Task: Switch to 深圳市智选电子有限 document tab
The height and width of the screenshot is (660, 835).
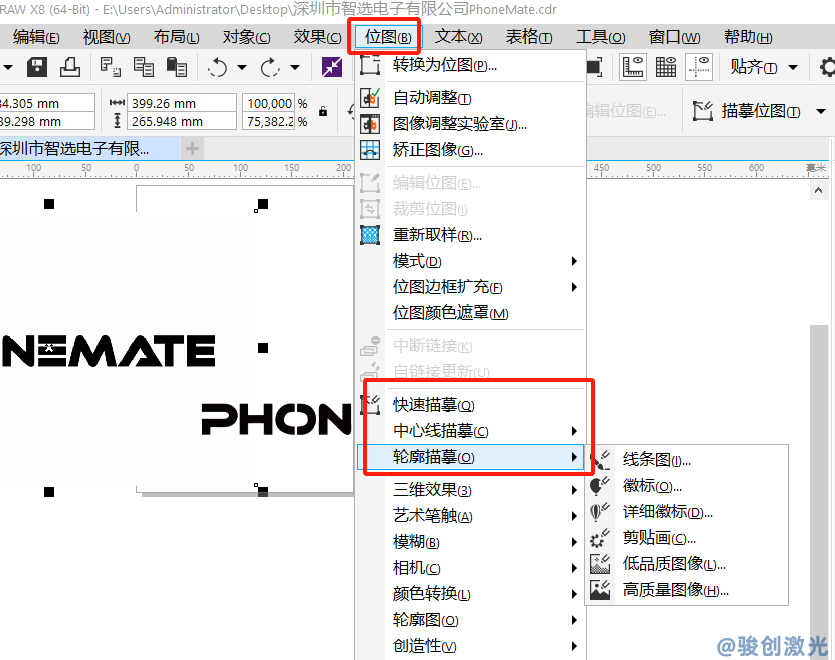Action: coord(89,149)
